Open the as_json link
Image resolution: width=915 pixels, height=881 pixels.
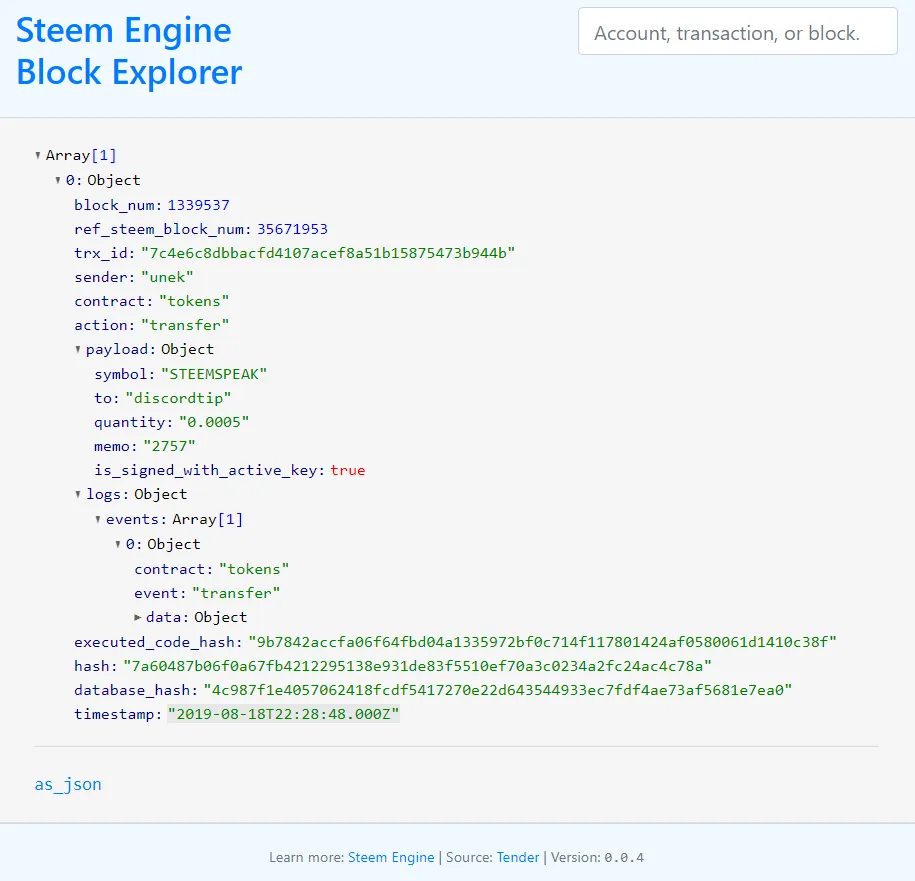[68, 784]
